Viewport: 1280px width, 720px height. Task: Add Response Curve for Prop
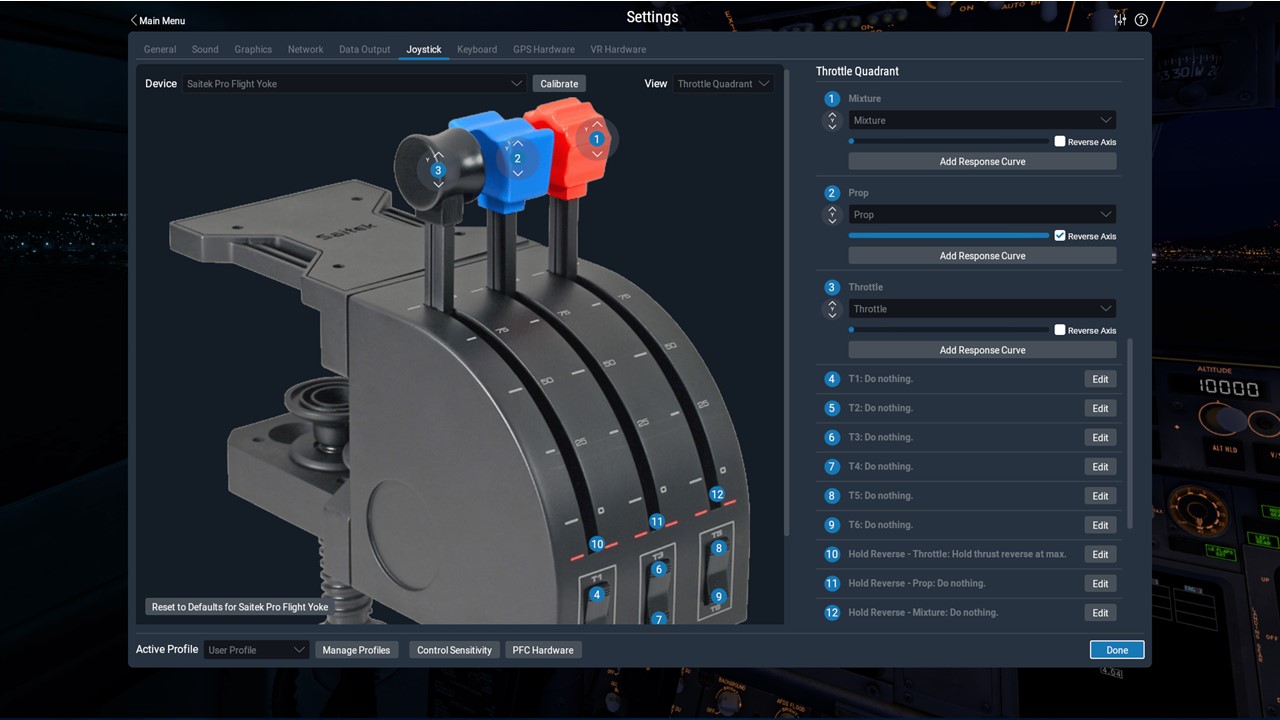(x=982, y=255)
